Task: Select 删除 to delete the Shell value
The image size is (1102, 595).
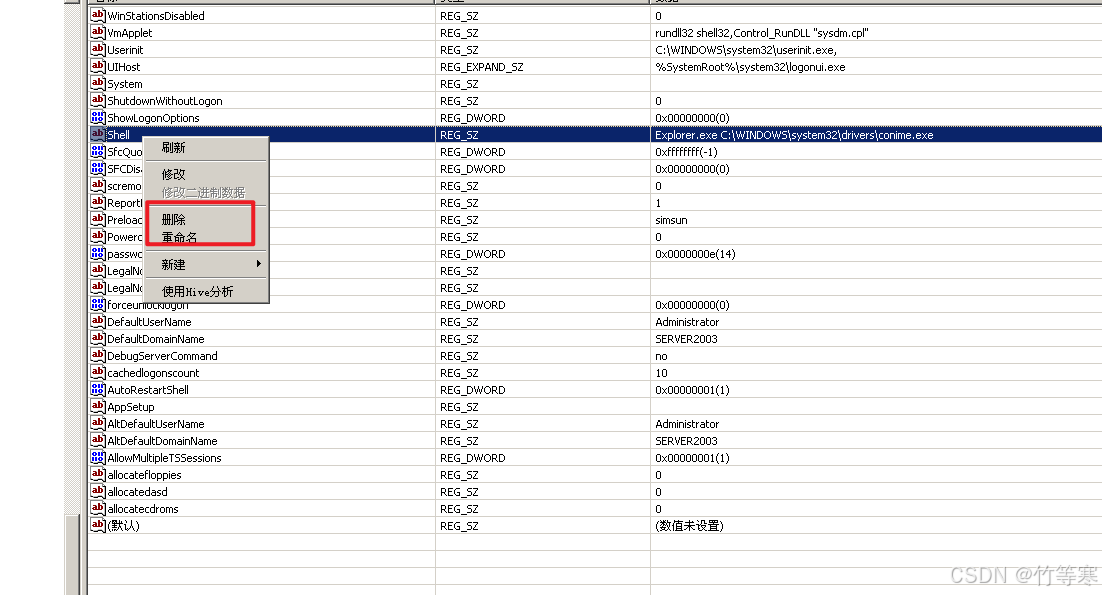Action: [x=174, y=220]
